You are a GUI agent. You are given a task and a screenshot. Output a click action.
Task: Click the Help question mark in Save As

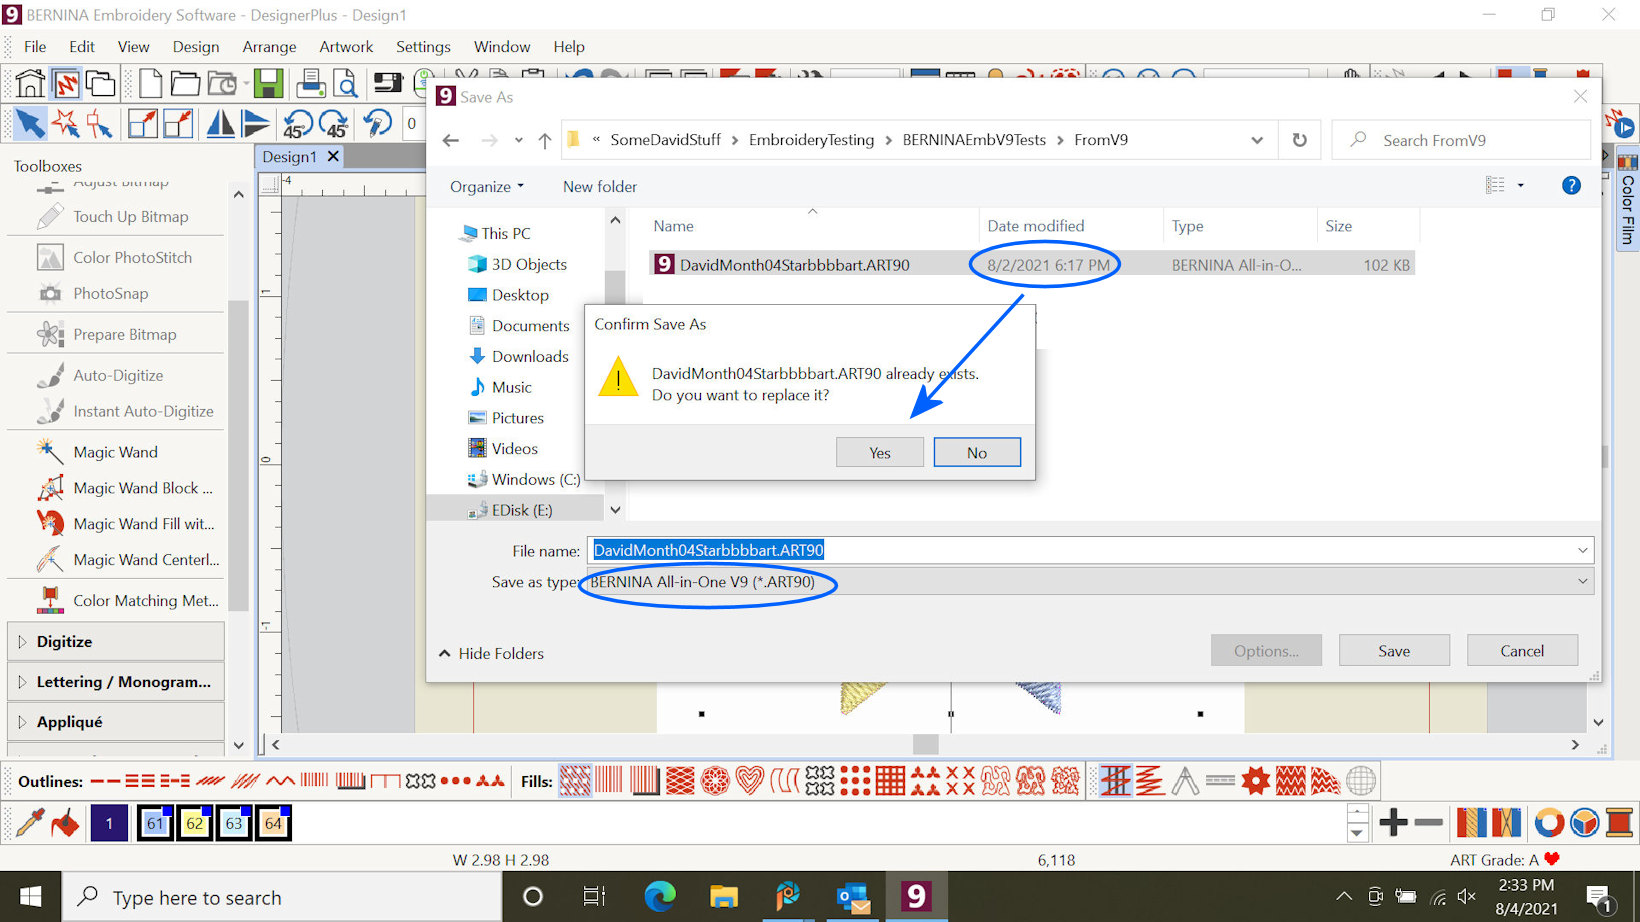click(x=1571, y=185)
